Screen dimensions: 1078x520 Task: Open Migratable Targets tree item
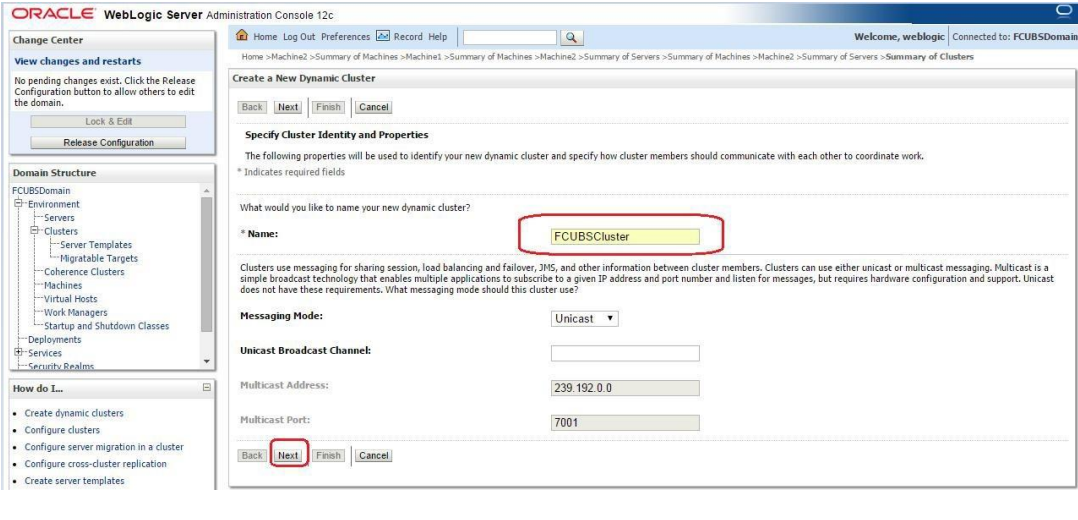(99, 259)
